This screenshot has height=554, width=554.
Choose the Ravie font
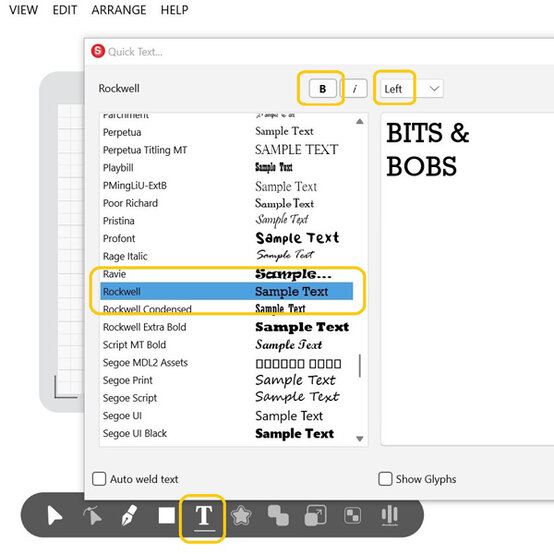(226, 274)
